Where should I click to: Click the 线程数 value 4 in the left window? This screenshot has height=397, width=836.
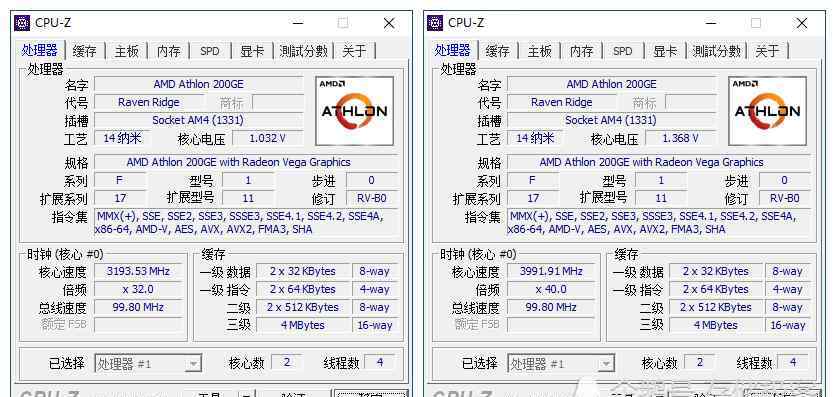[380, 362]
